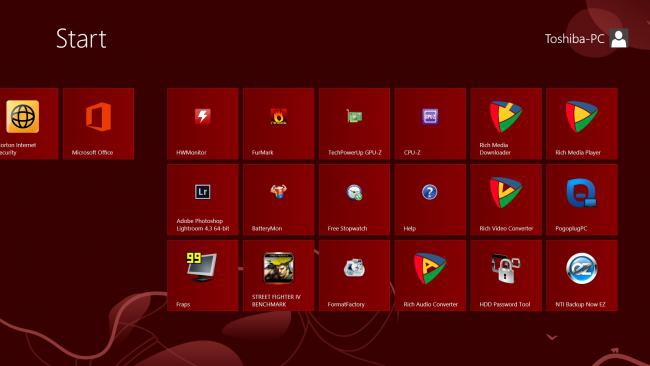
Task: Click the Toshiba-PC account name
Action: (575, 39)
